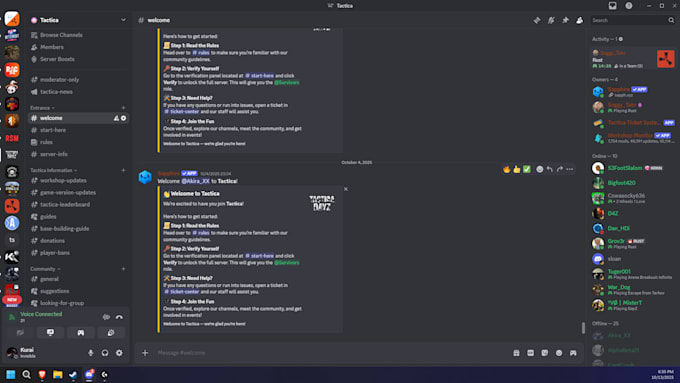The width and height of the screenshot is (680, 383).
Task: Open User Settings gear
Action: coord(119,353)
